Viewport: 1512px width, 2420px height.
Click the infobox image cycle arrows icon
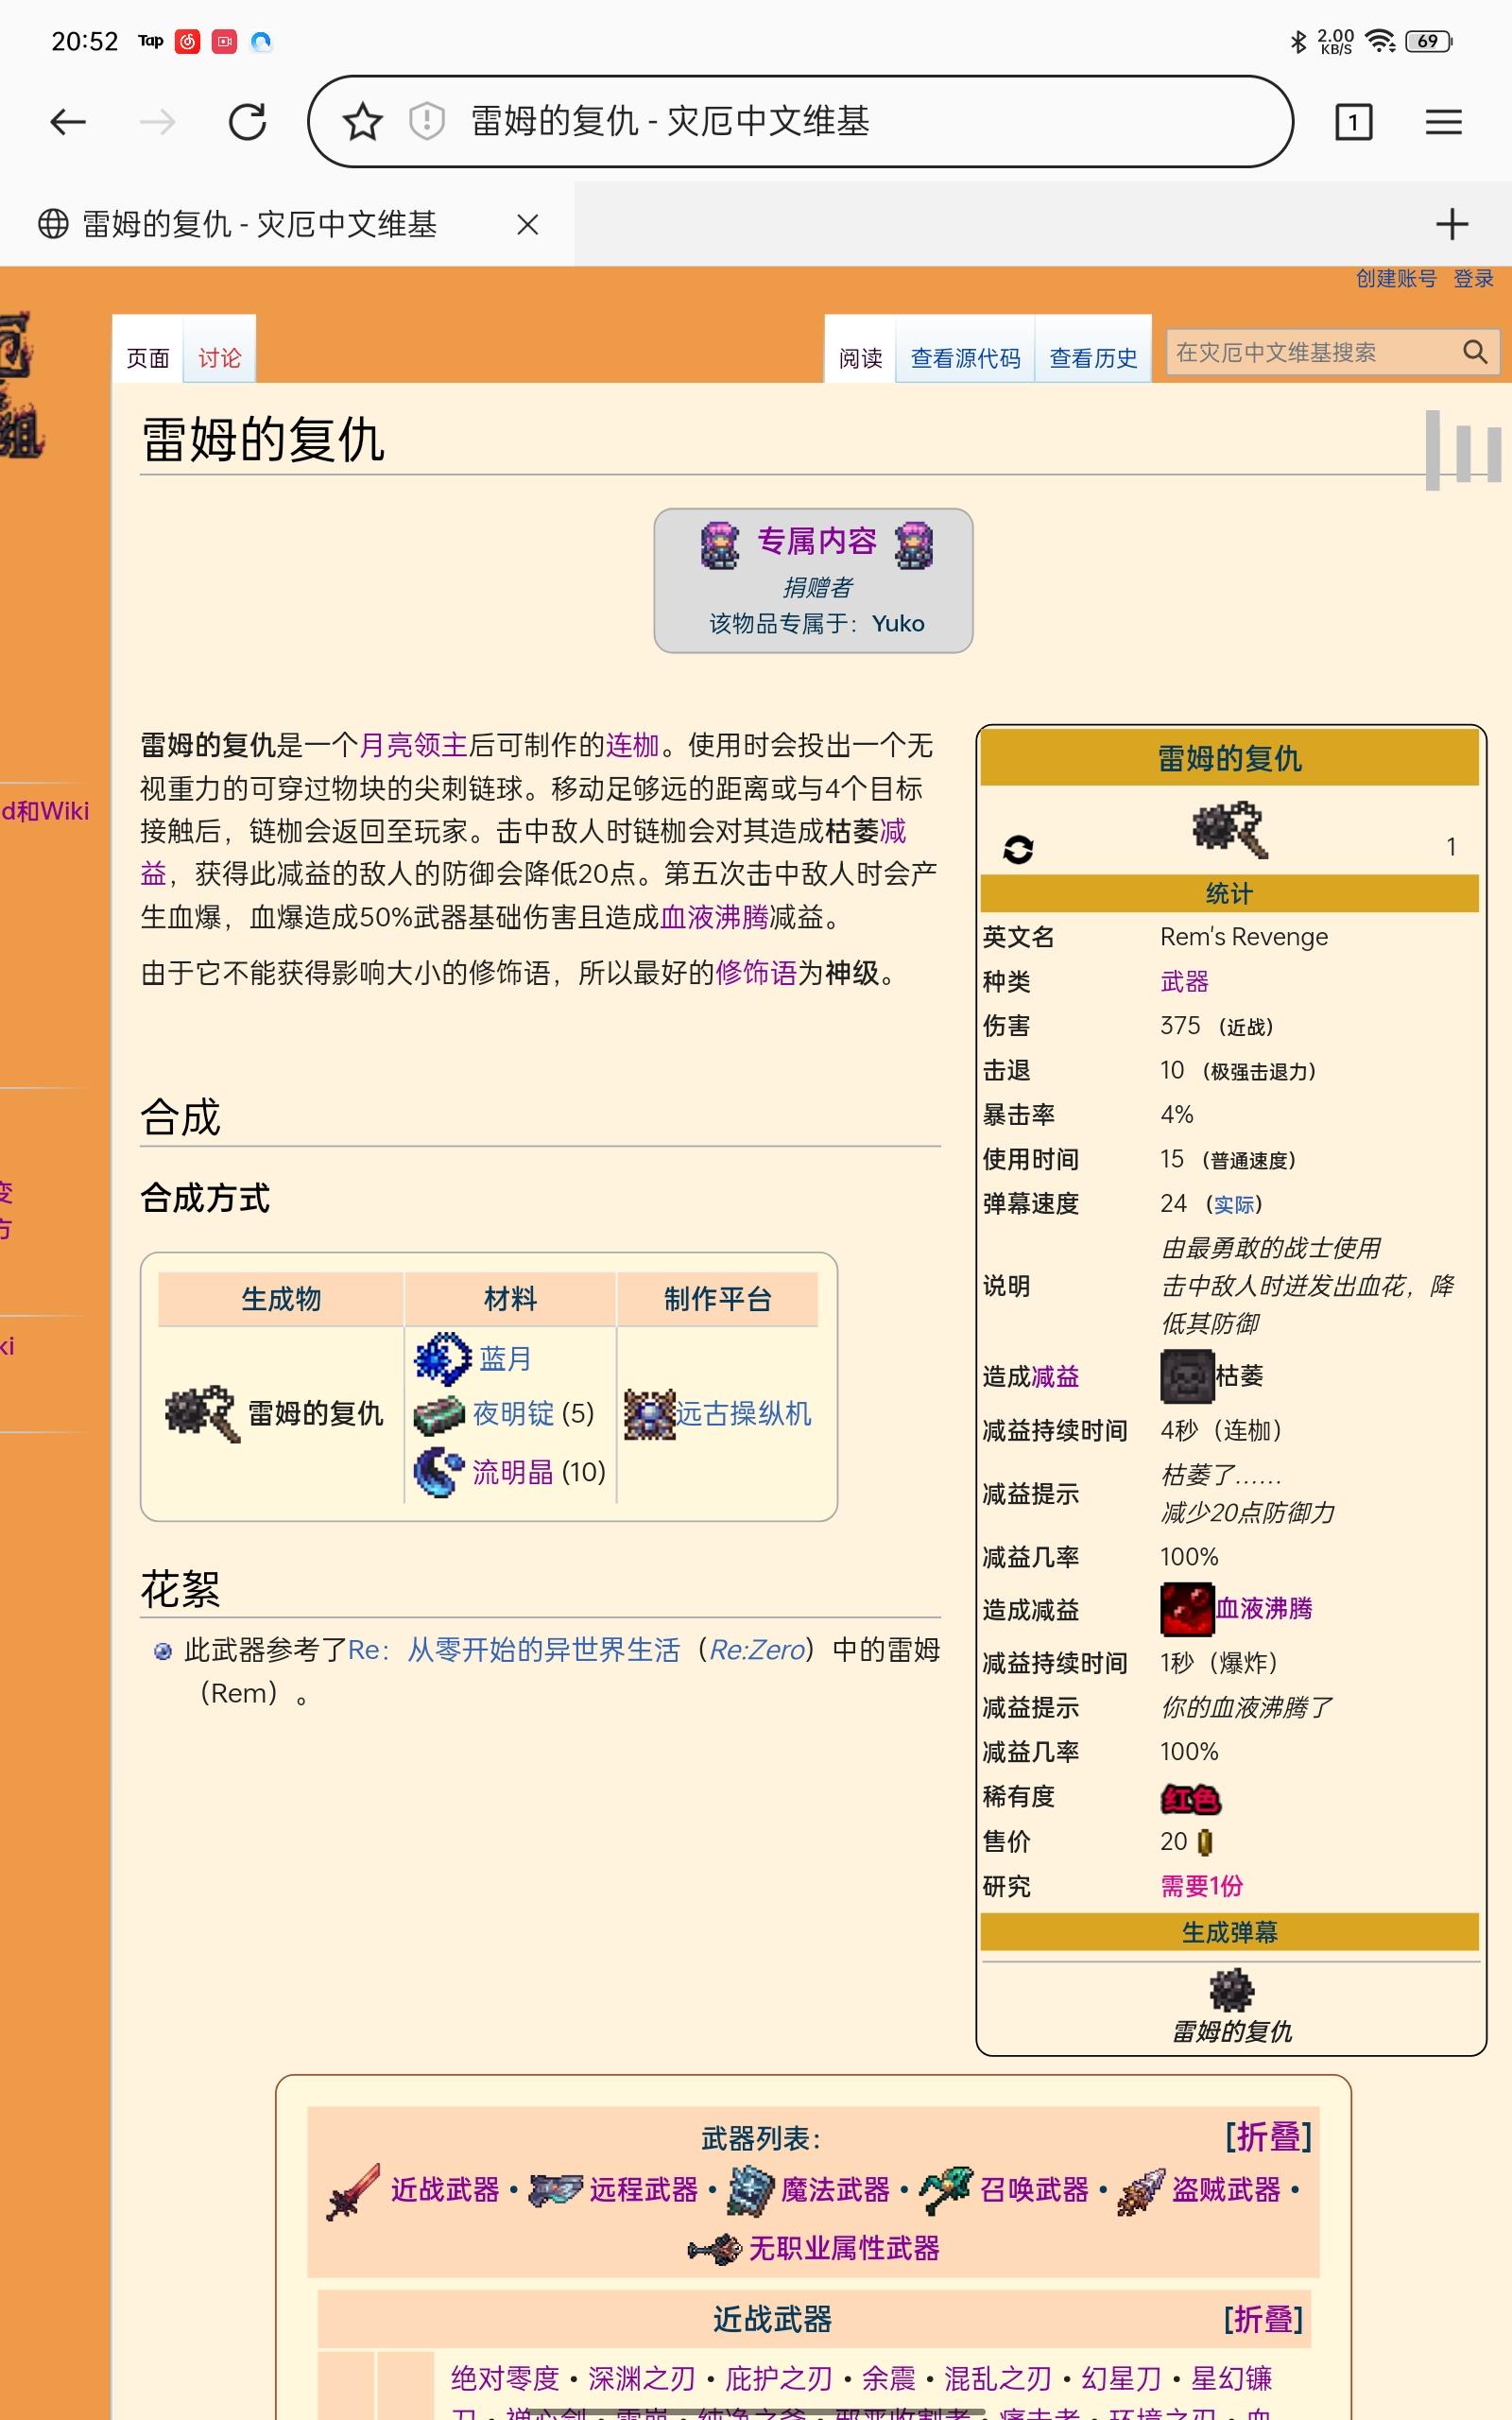pos(1018,849)
